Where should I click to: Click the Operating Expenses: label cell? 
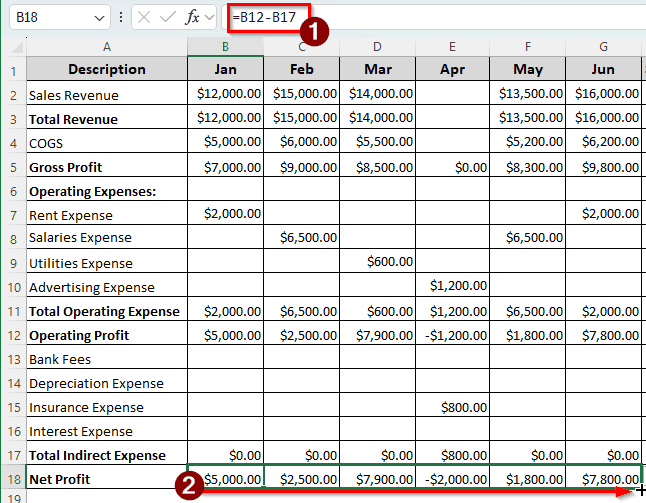(107, 190)
